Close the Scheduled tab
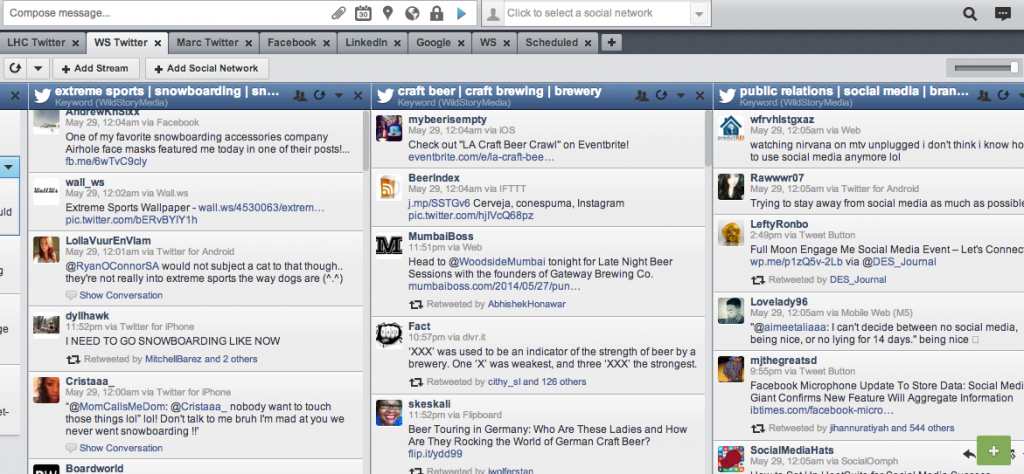This screenshot has height=474, width=1024. point(588,43)
